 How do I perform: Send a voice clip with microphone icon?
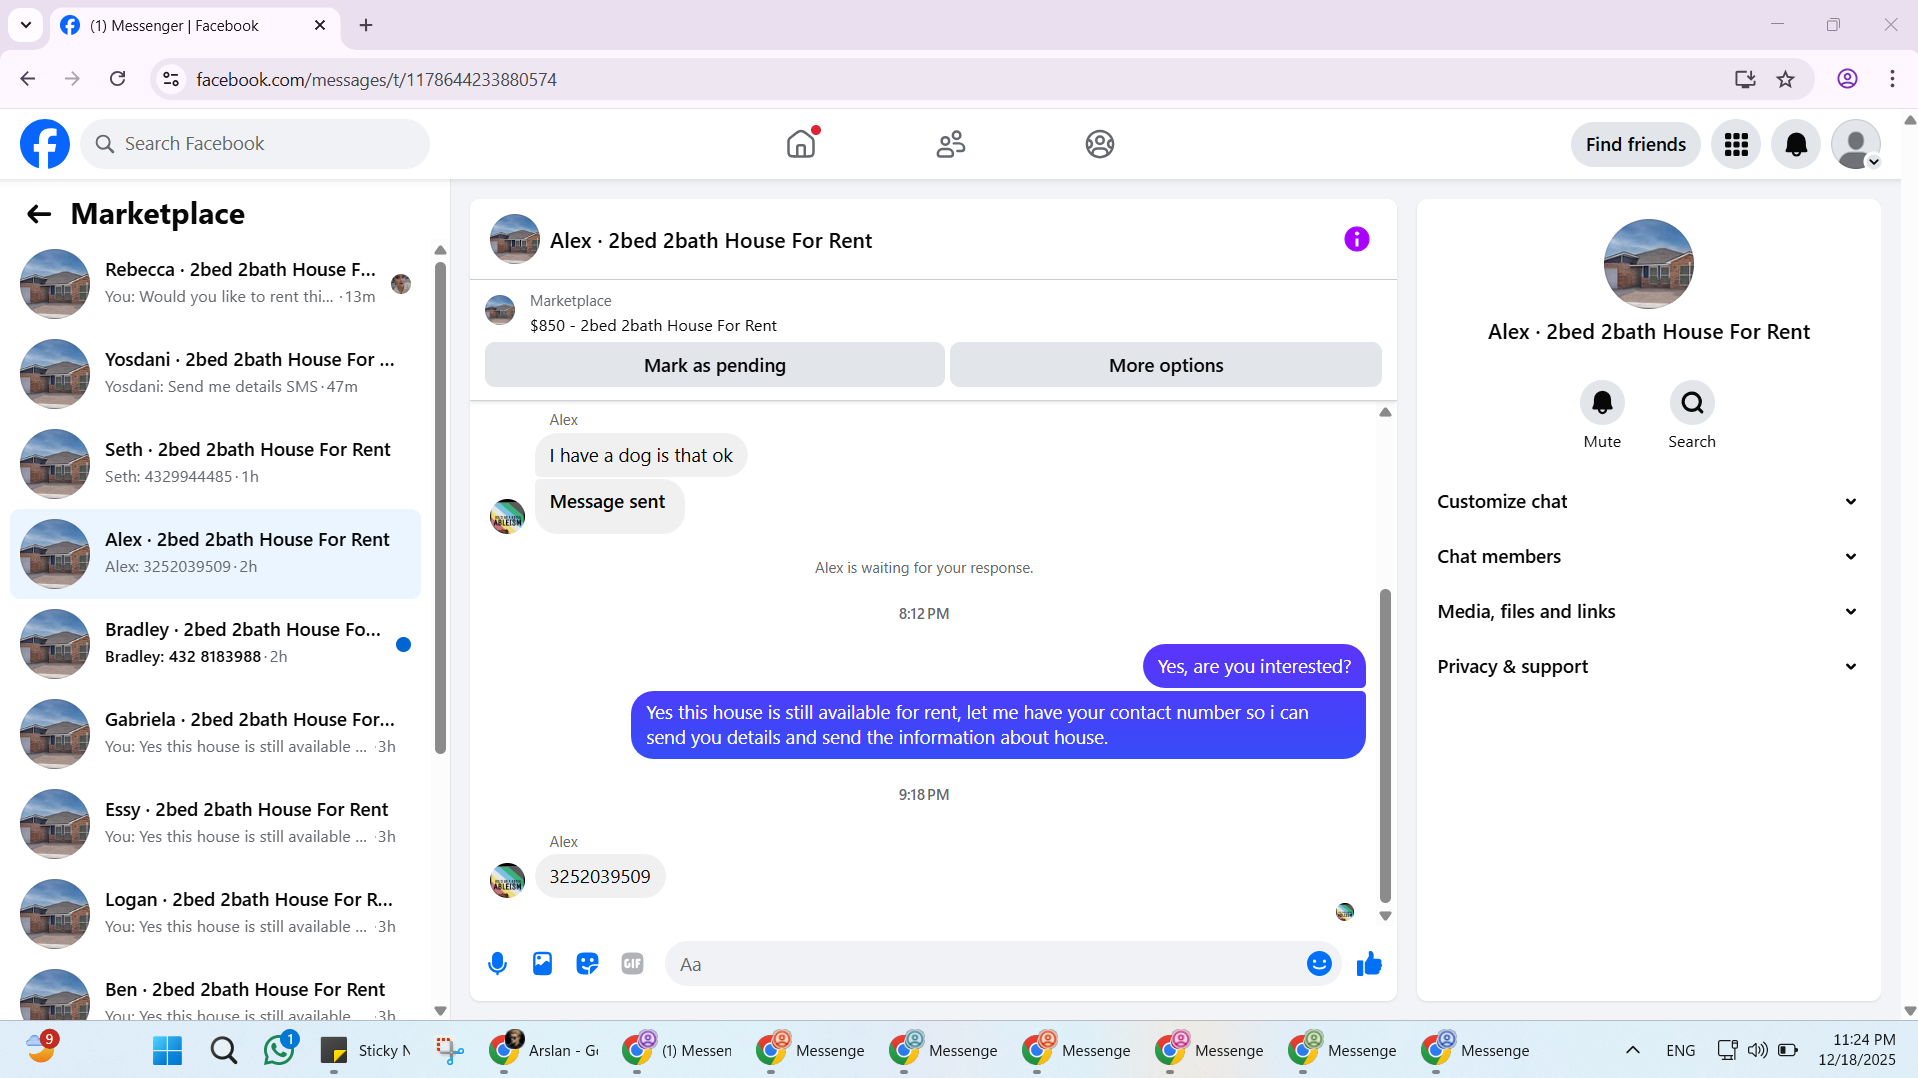click(497, 964)
